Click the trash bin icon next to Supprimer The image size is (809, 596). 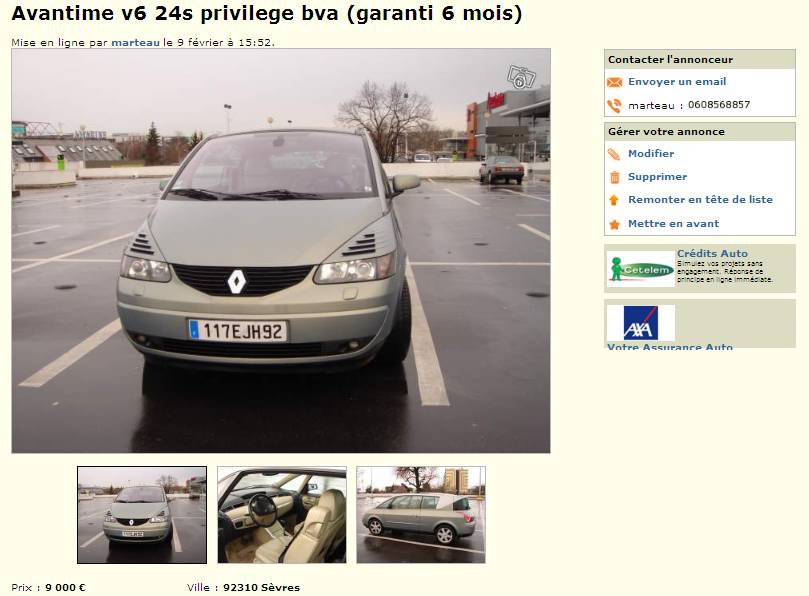pos(614,177)
